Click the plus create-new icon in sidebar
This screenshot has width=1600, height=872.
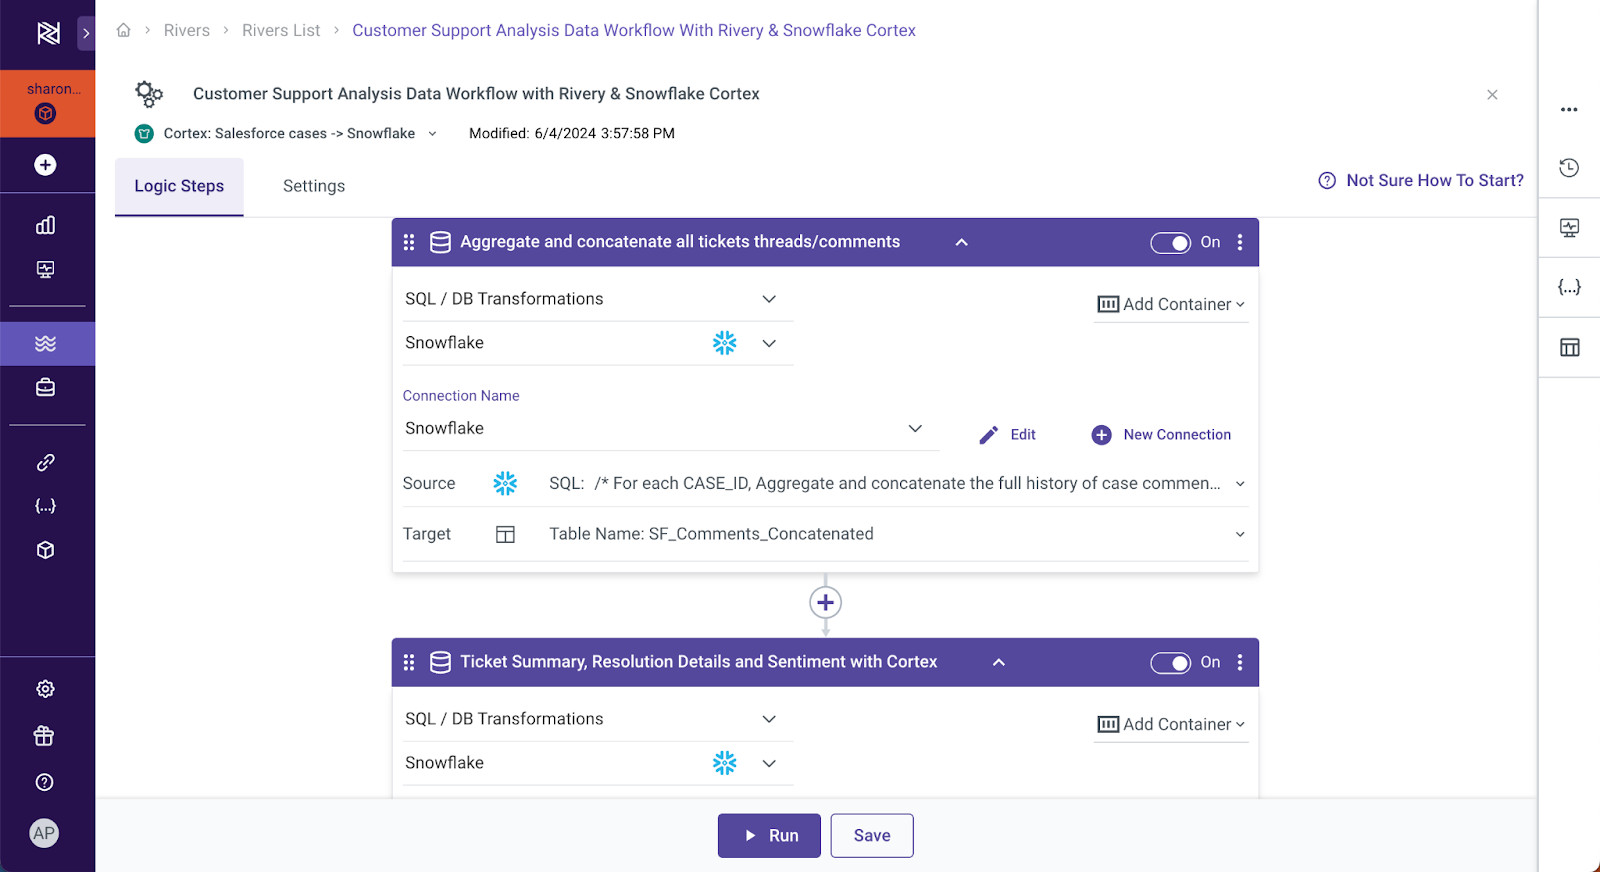[45, 165]
